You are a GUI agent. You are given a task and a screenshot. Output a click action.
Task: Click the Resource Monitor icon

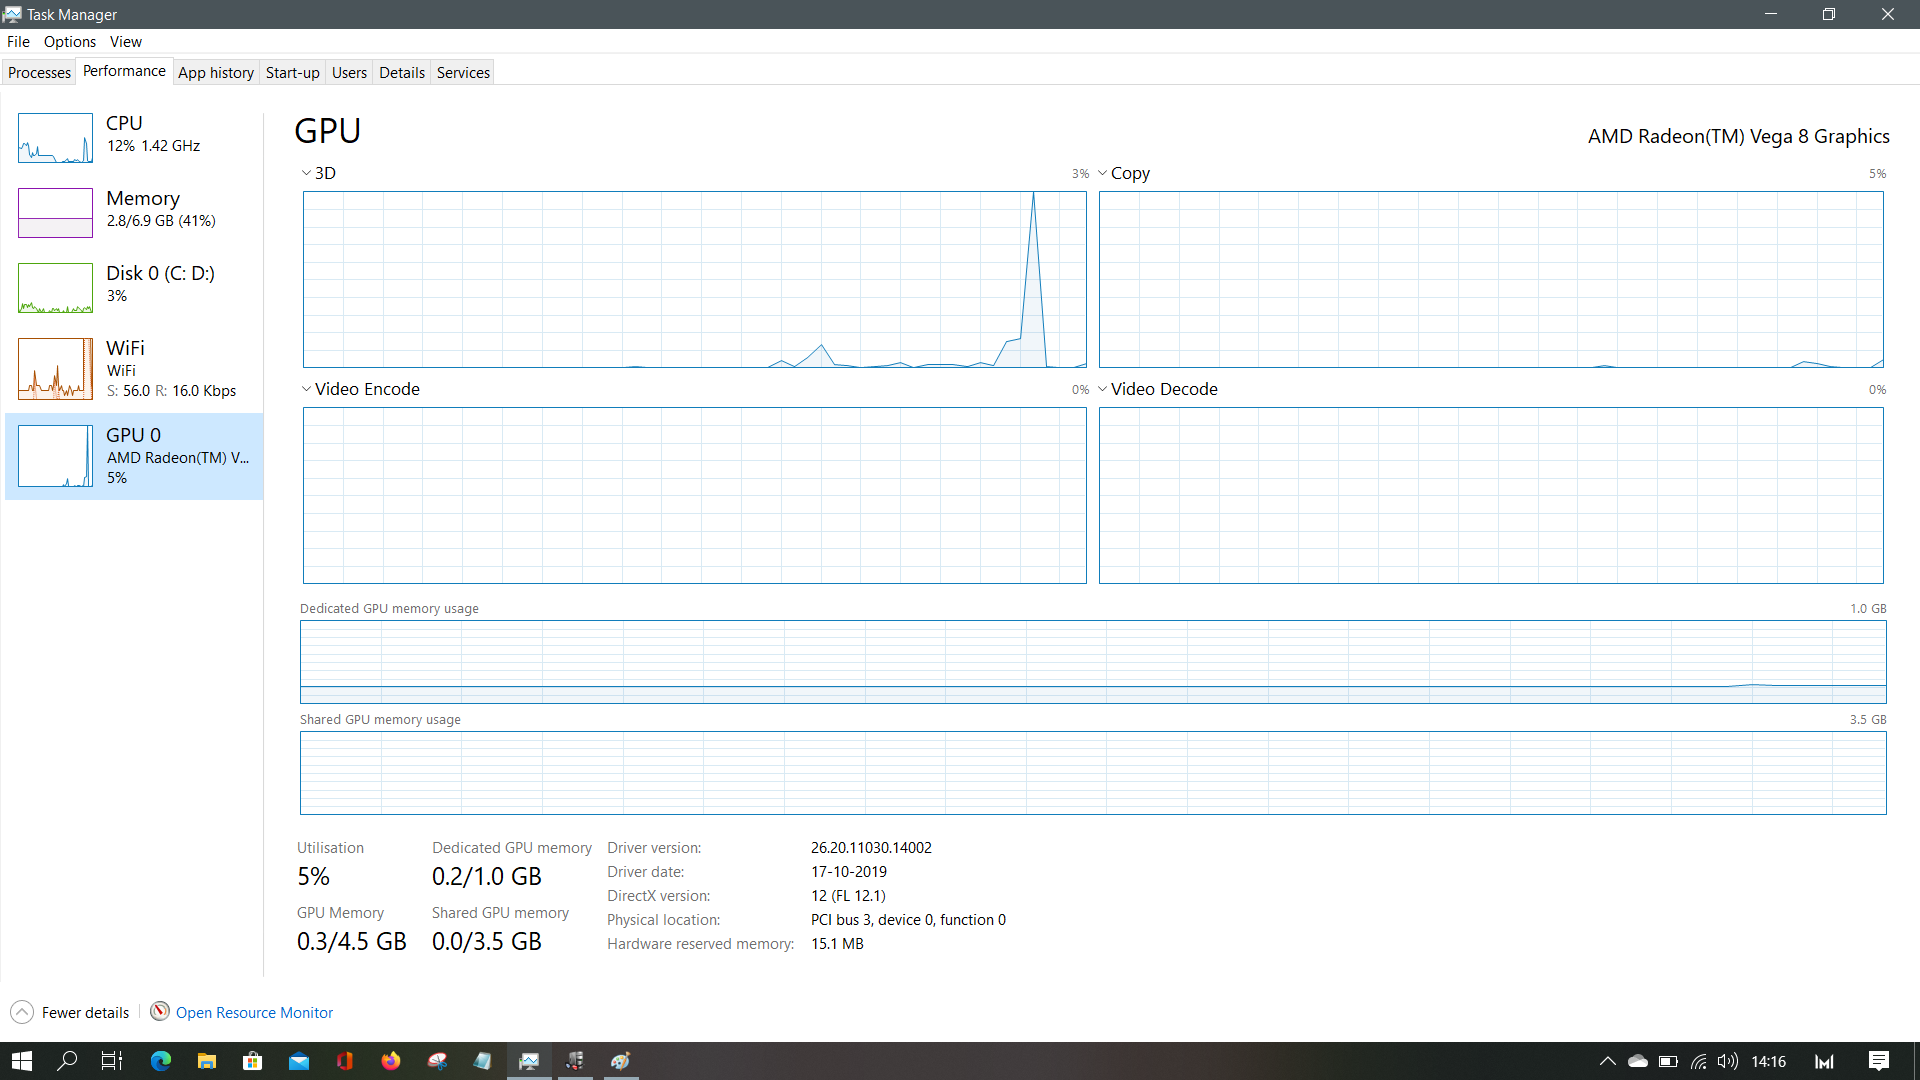coord(159,1011)
